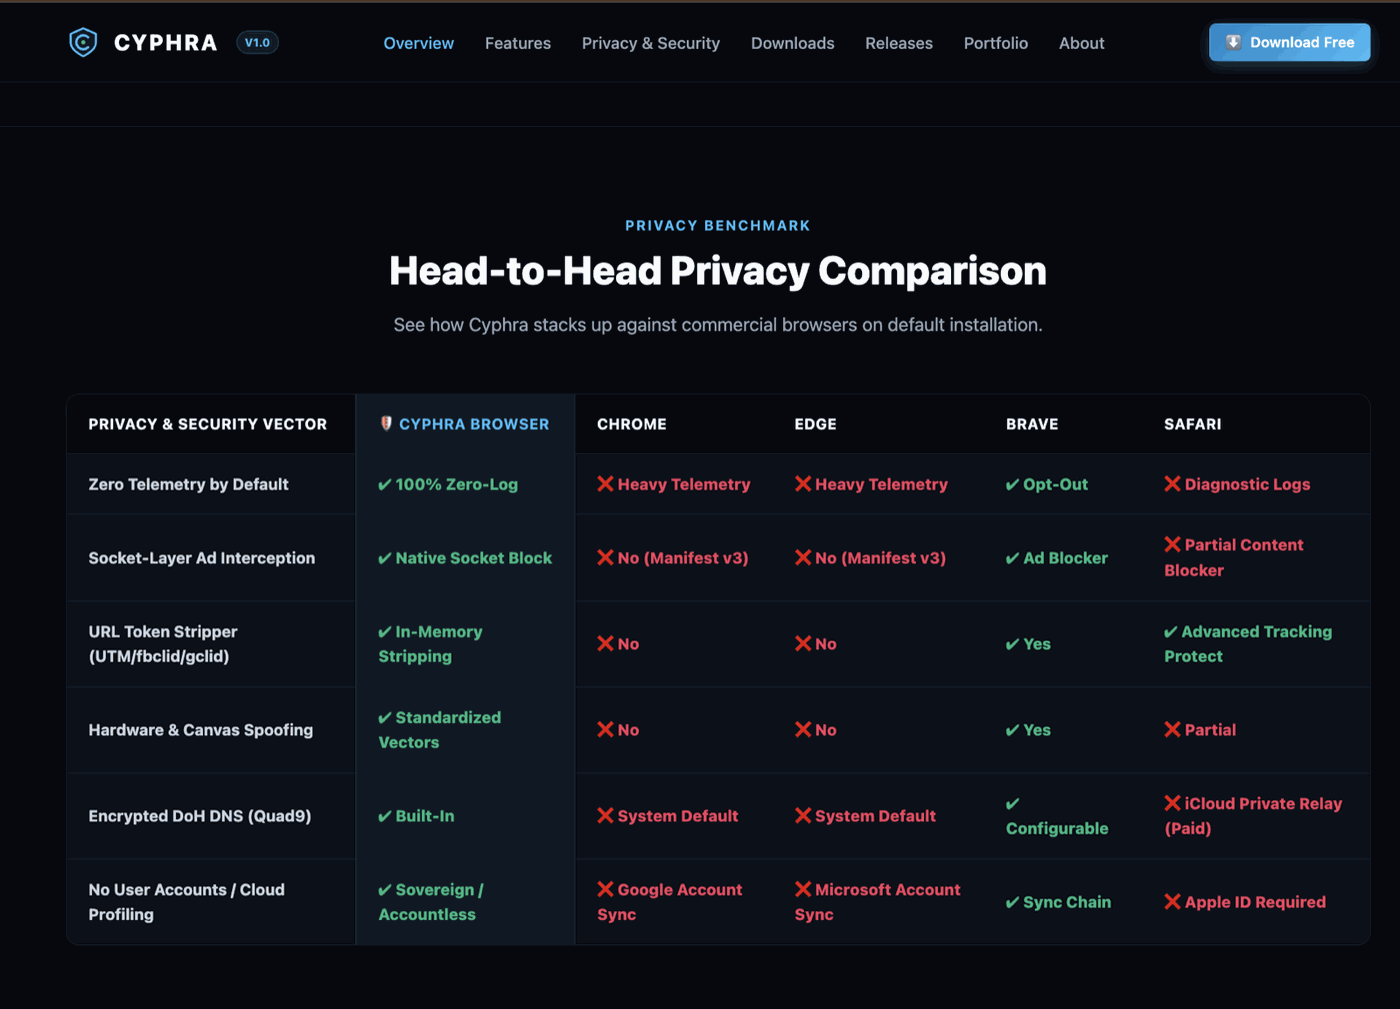Image resolution: width=1400 pixels, height=1009 pixels.
Task: Select the Safari column header
Action: coord(1193,424)
